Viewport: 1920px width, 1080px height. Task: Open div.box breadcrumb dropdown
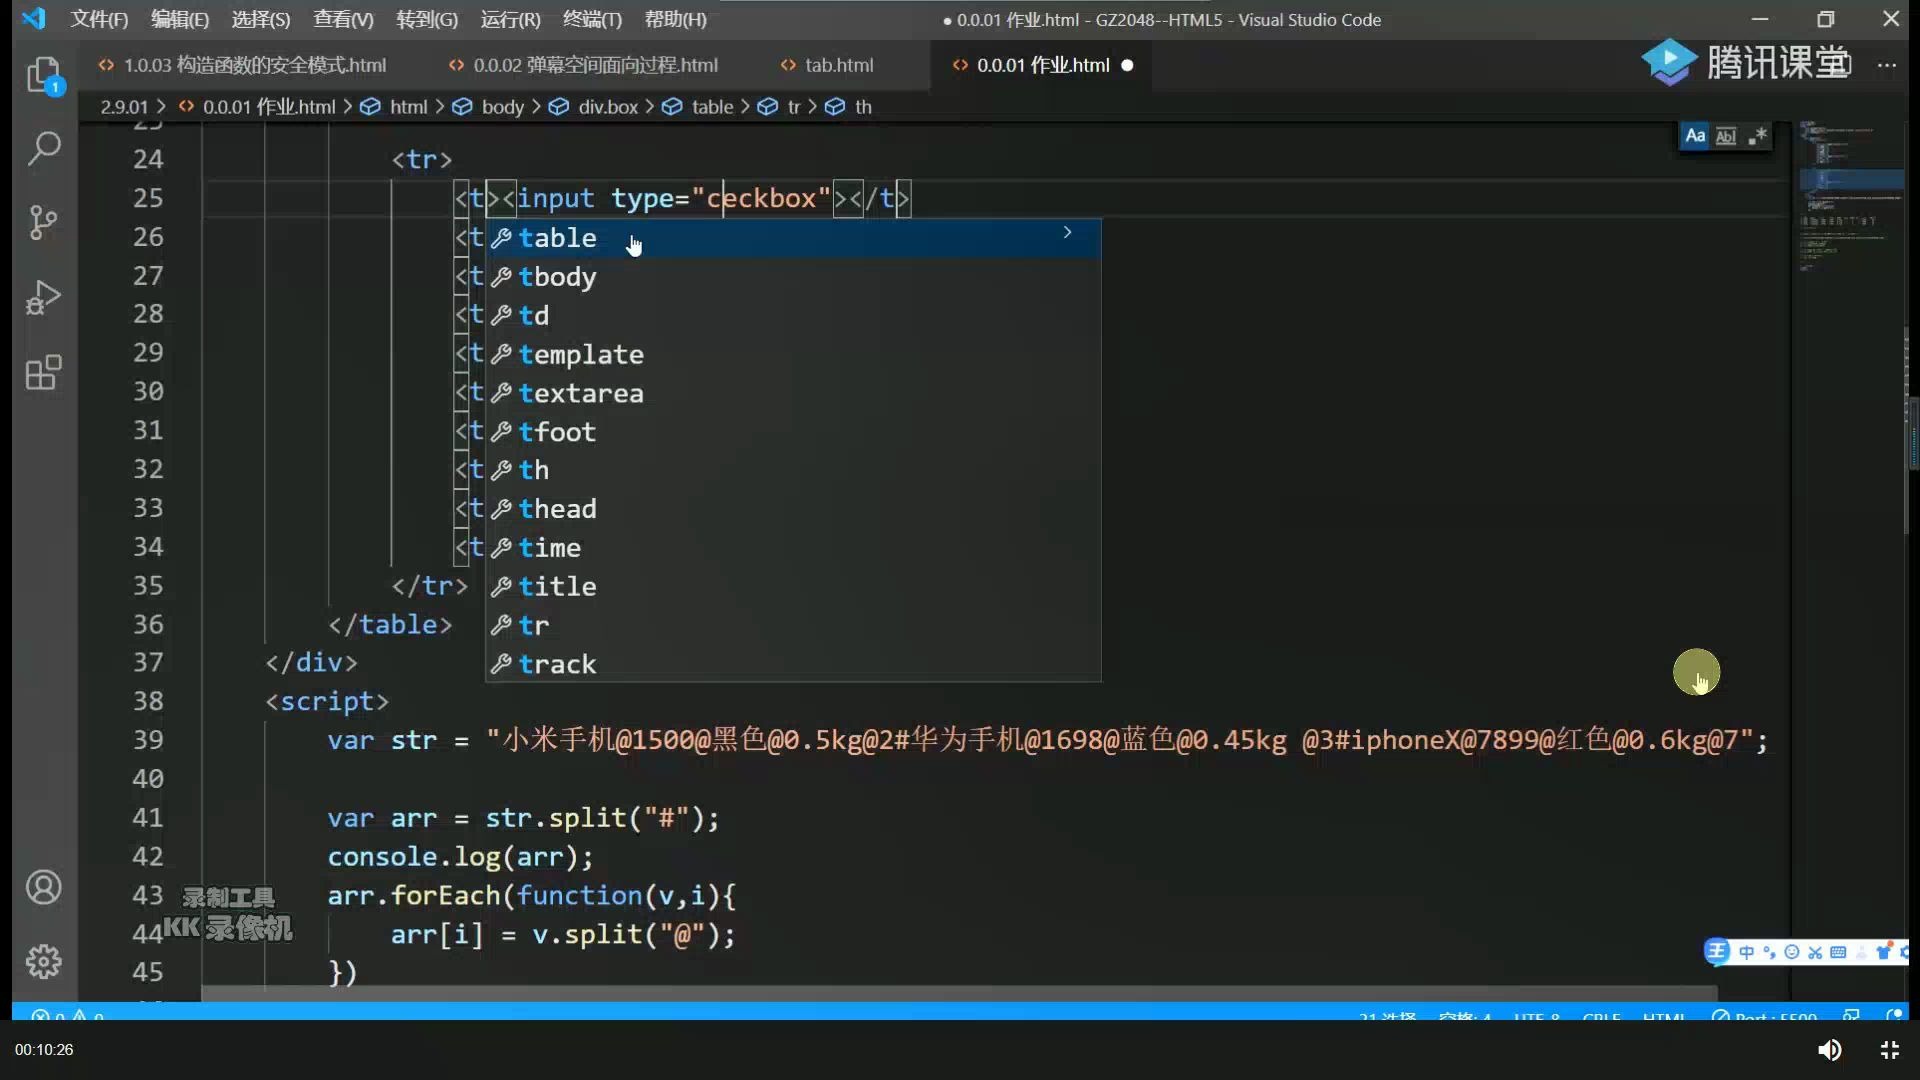point(607,107)
